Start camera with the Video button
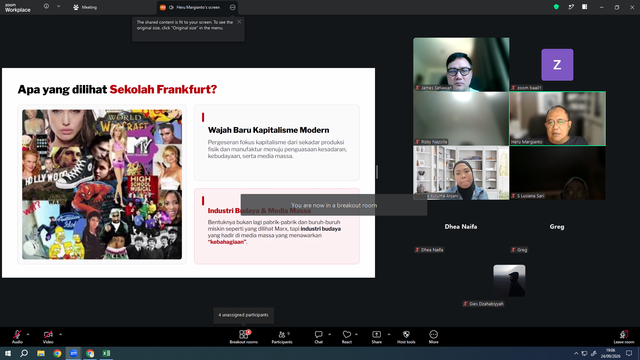This screenshot has width=640, height=360. 48,337
